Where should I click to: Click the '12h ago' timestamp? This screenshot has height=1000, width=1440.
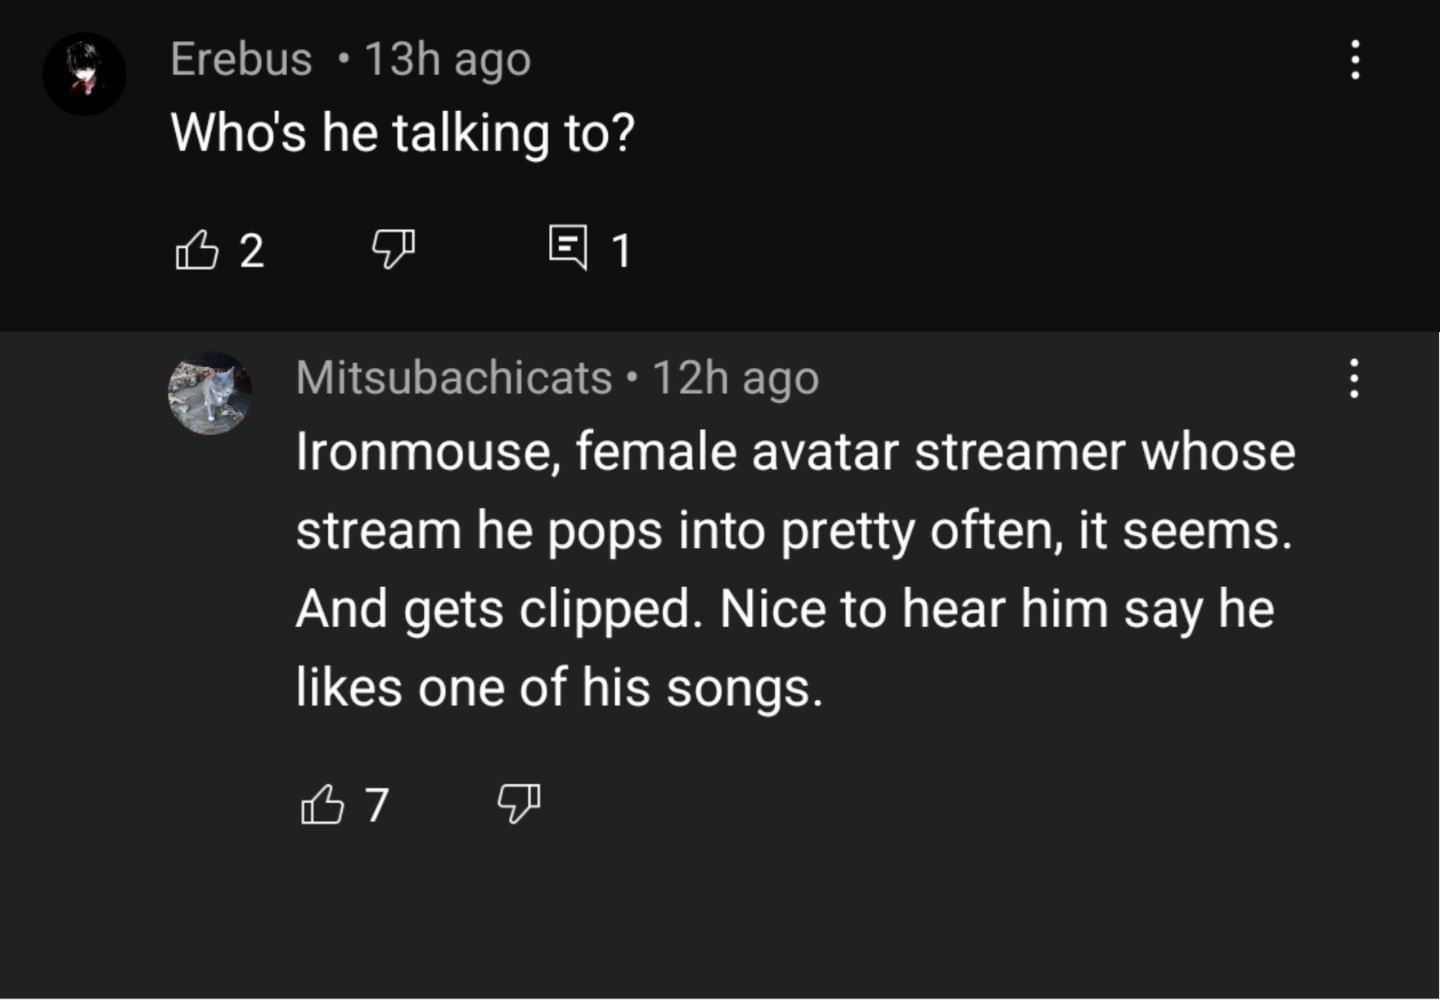[735, 378]
